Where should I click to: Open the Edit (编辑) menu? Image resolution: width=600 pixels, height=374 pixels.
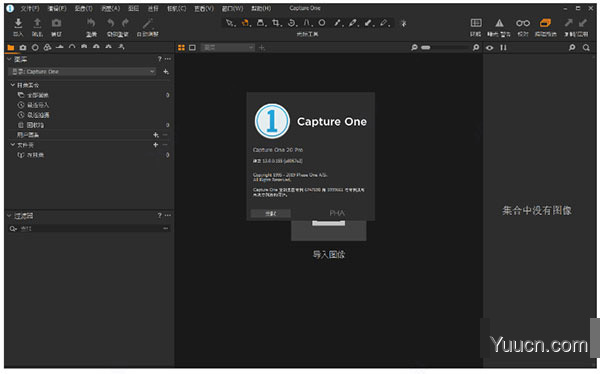(57, 8)
